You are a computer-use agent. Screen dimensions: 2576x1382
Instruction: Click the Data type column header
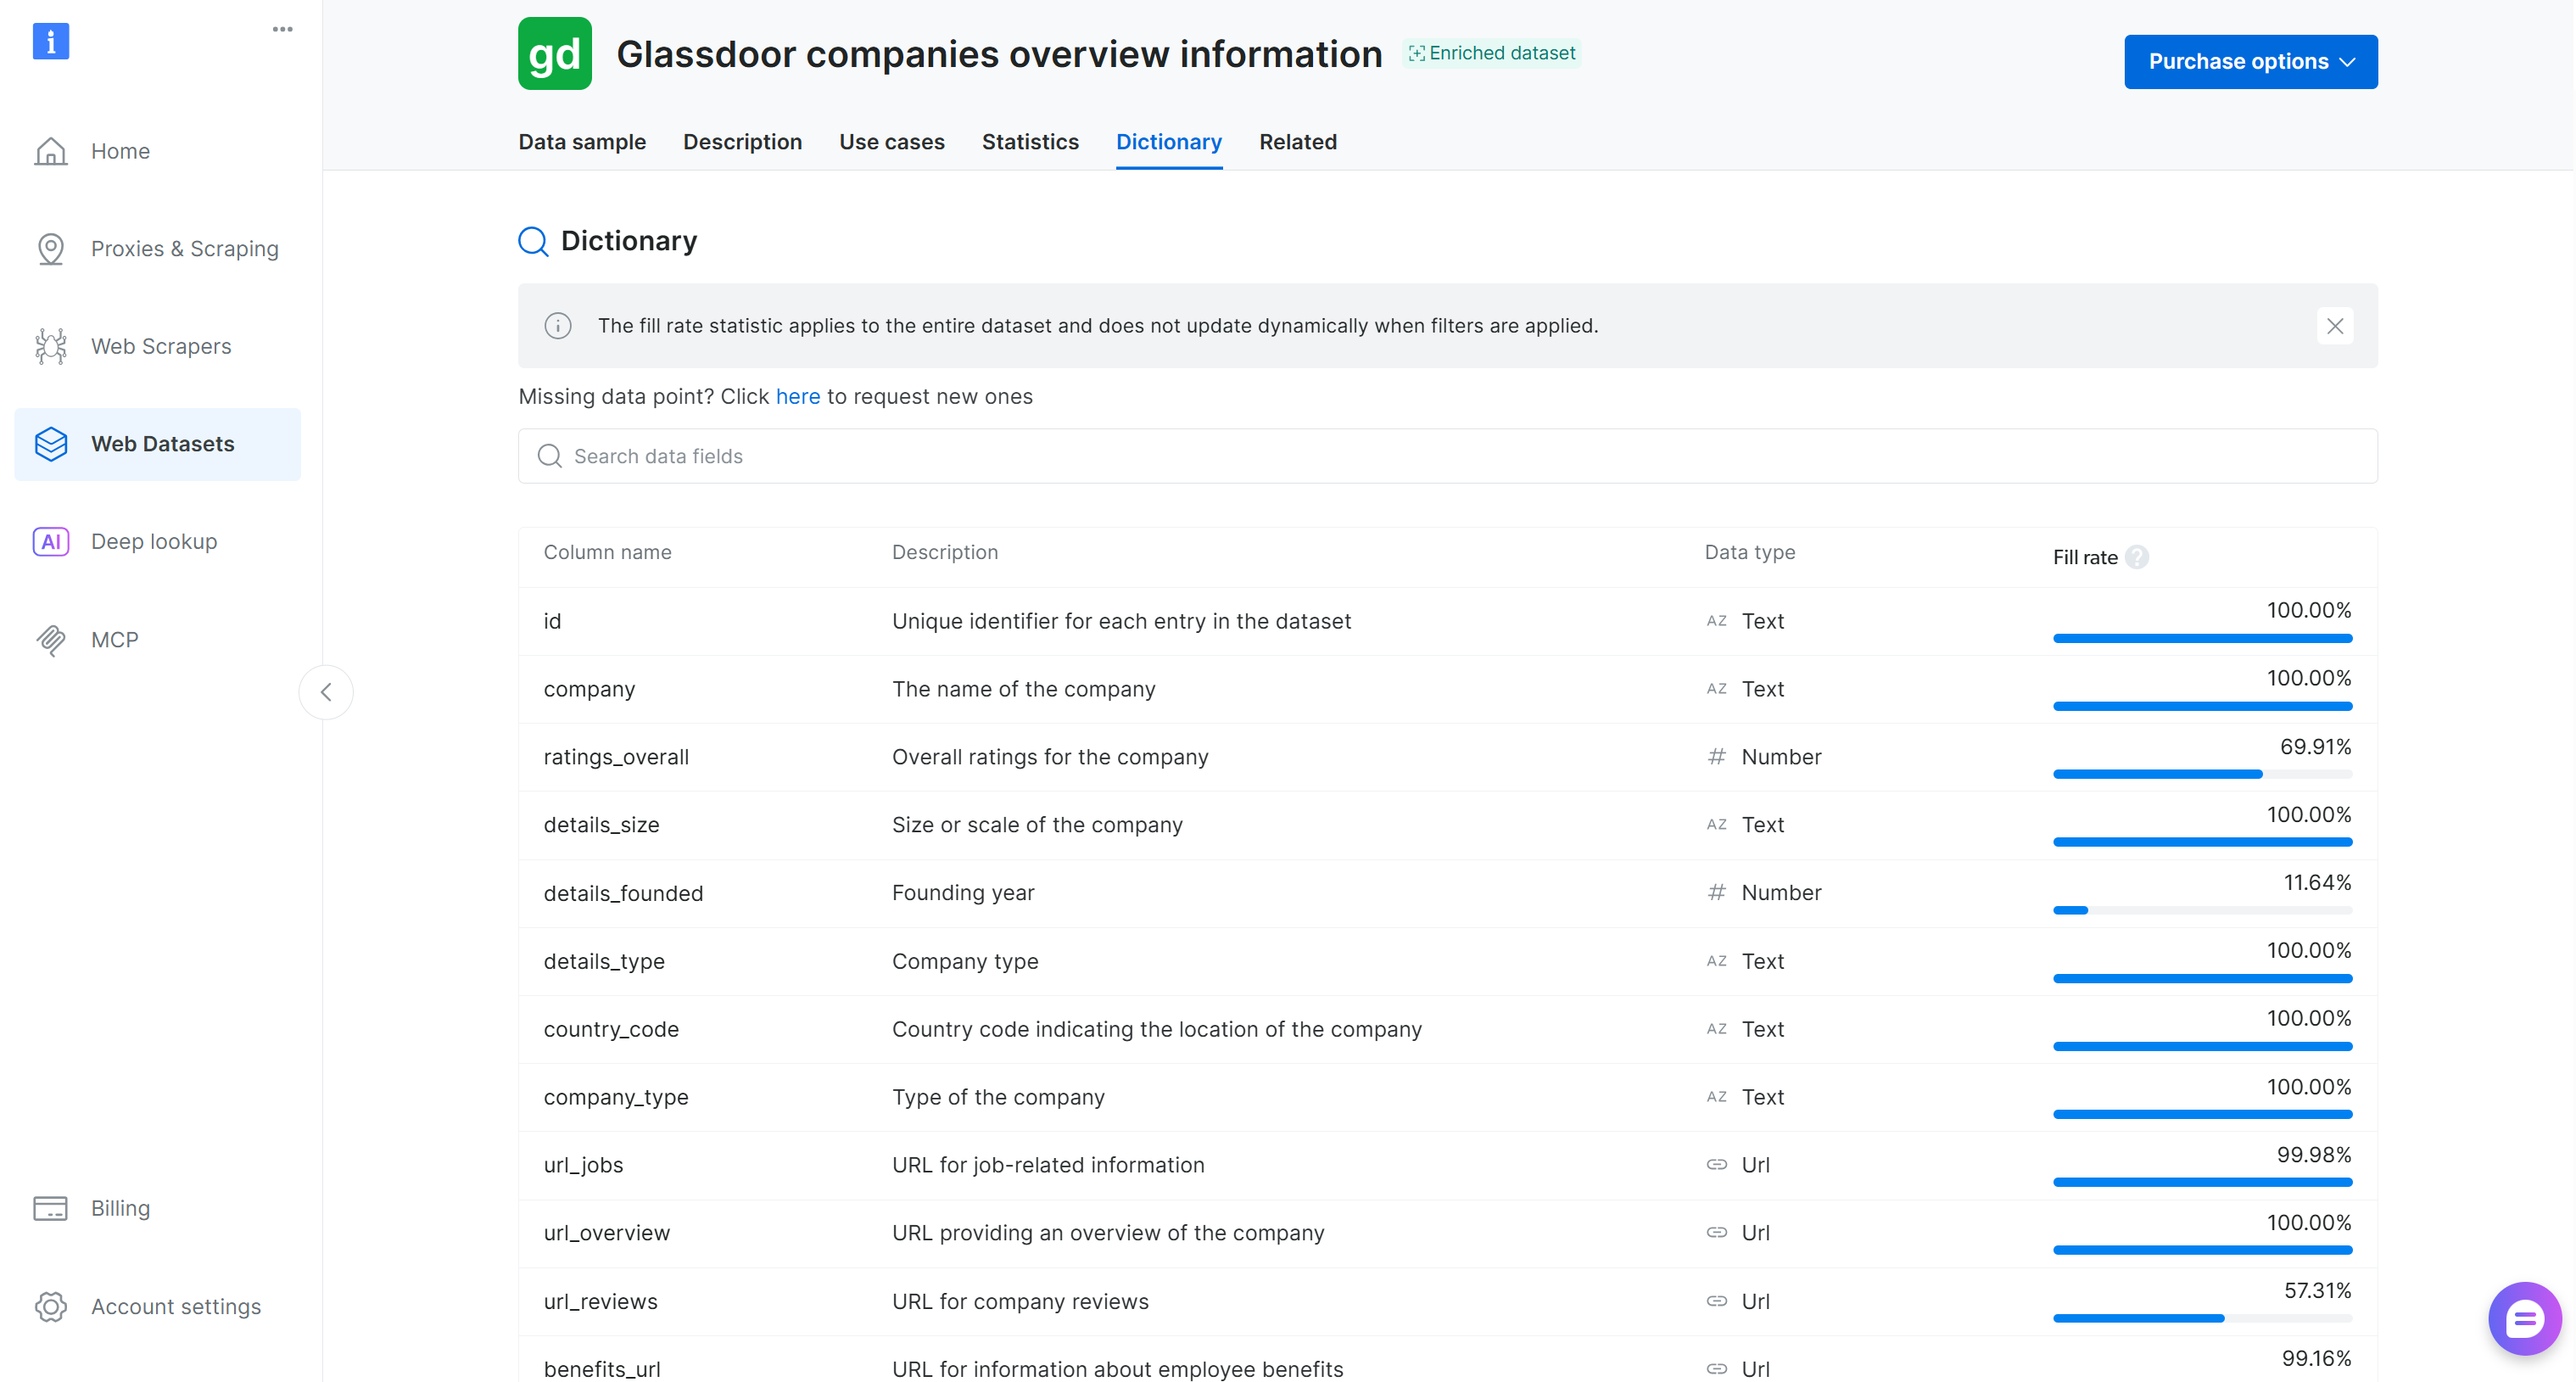(x=1750, y=553)
